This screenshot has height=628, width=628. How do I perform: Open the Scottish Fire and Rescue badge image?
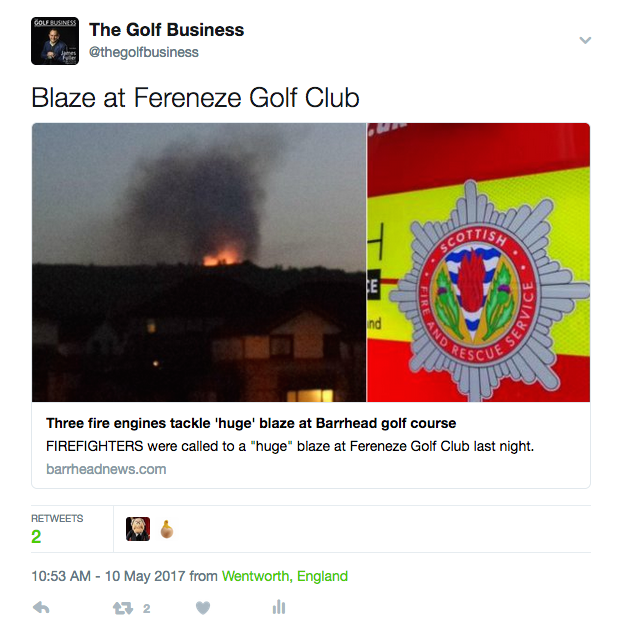pyautogui.click(x=479, y=262)
